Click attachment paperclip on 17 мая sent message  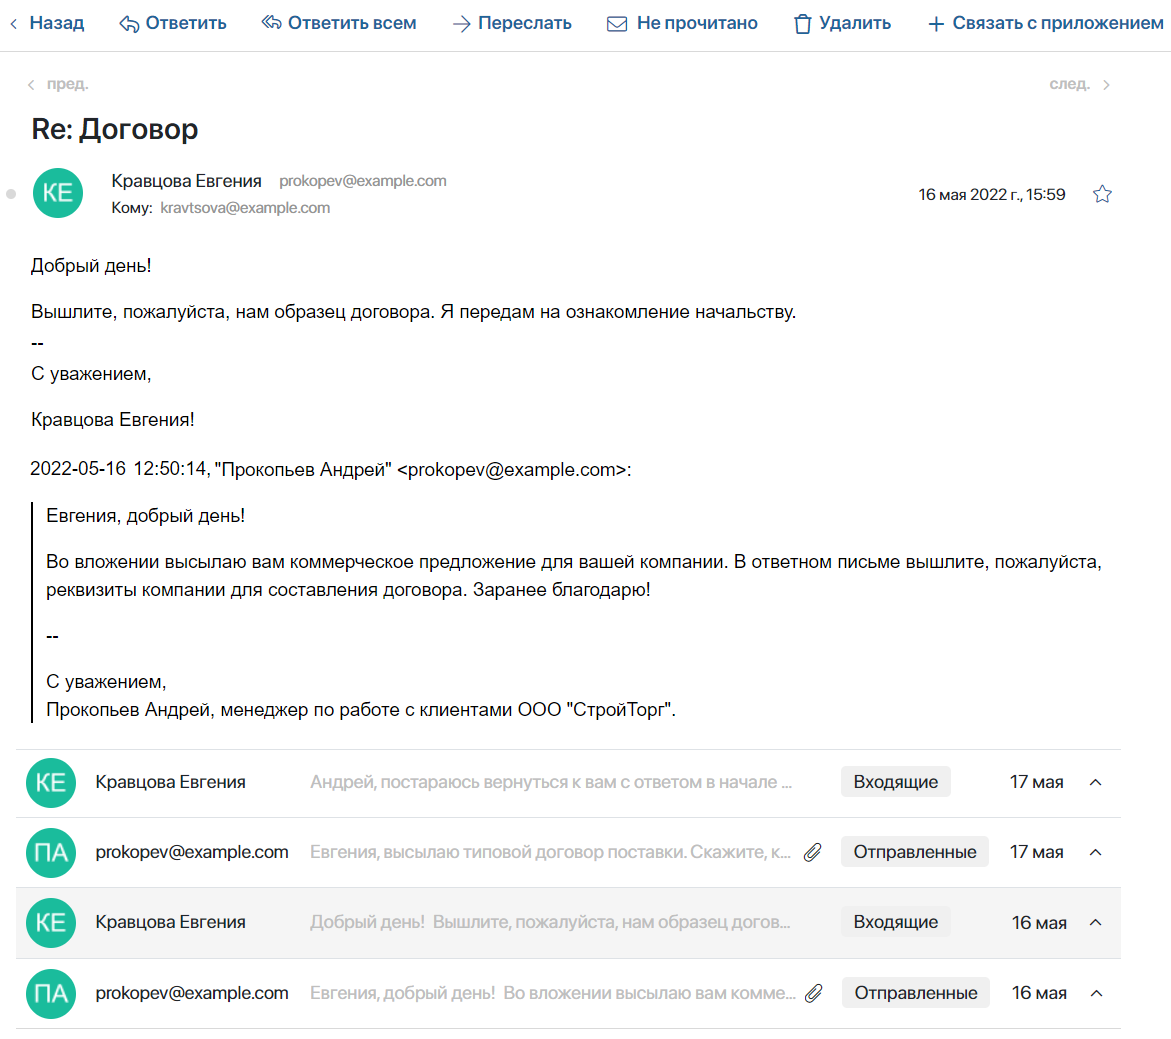pyautogui.click(x=813, y=852)
